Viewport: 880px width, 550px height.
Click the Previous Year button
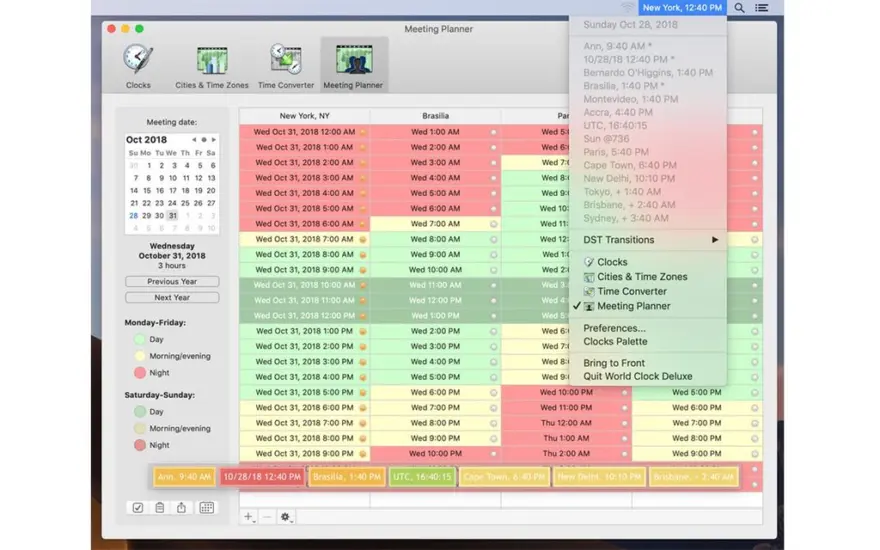pos(172,282)
